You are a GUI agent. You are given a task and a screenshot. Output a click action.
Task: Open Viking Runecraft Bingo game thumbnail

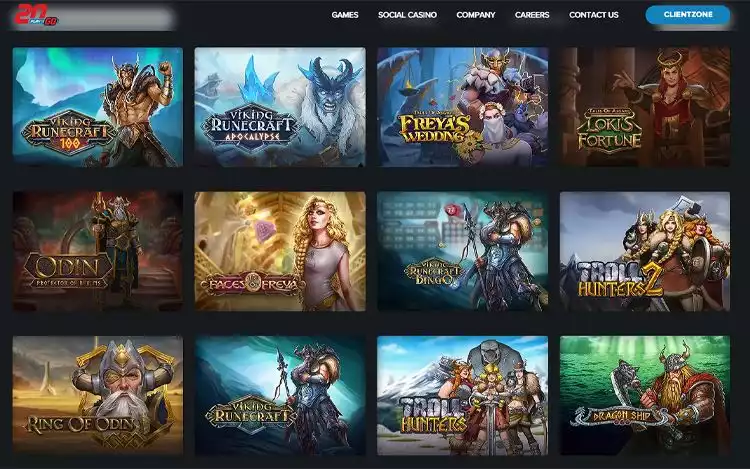(x=463, y=251)
